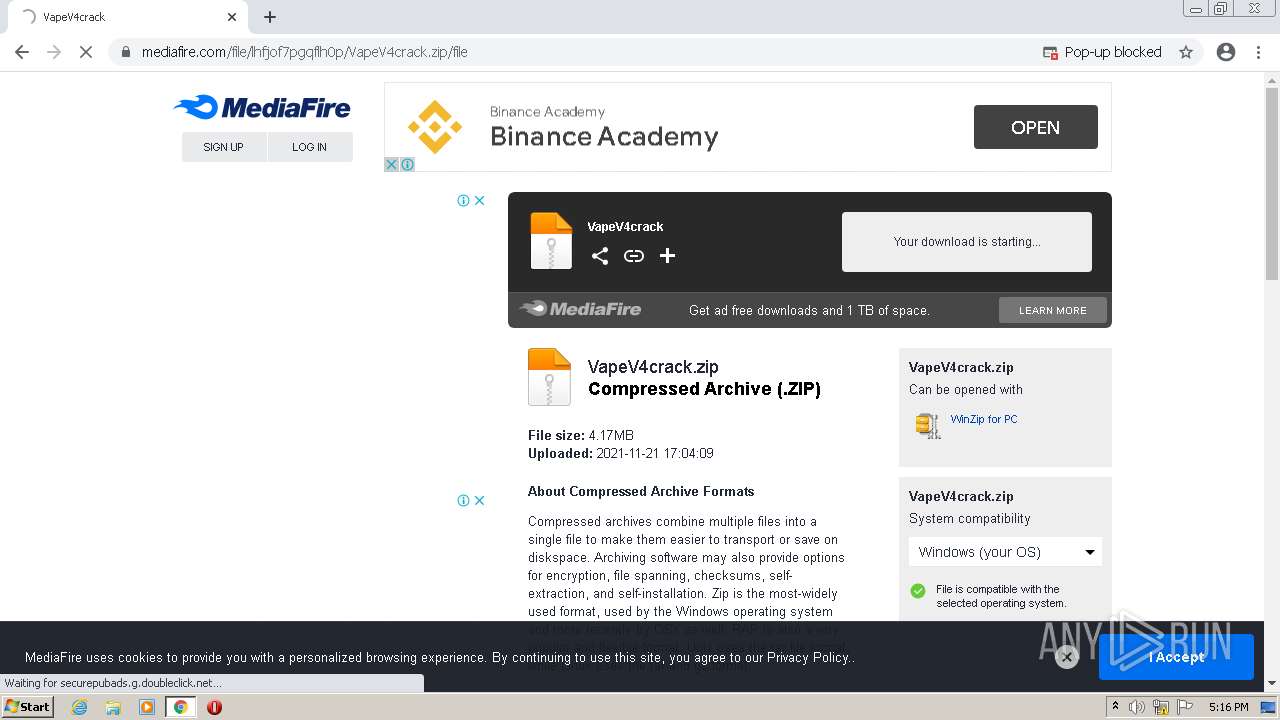1280x720 pixels.
Task: Click the Your download is starting box
Action: click(x=966, y=241)
